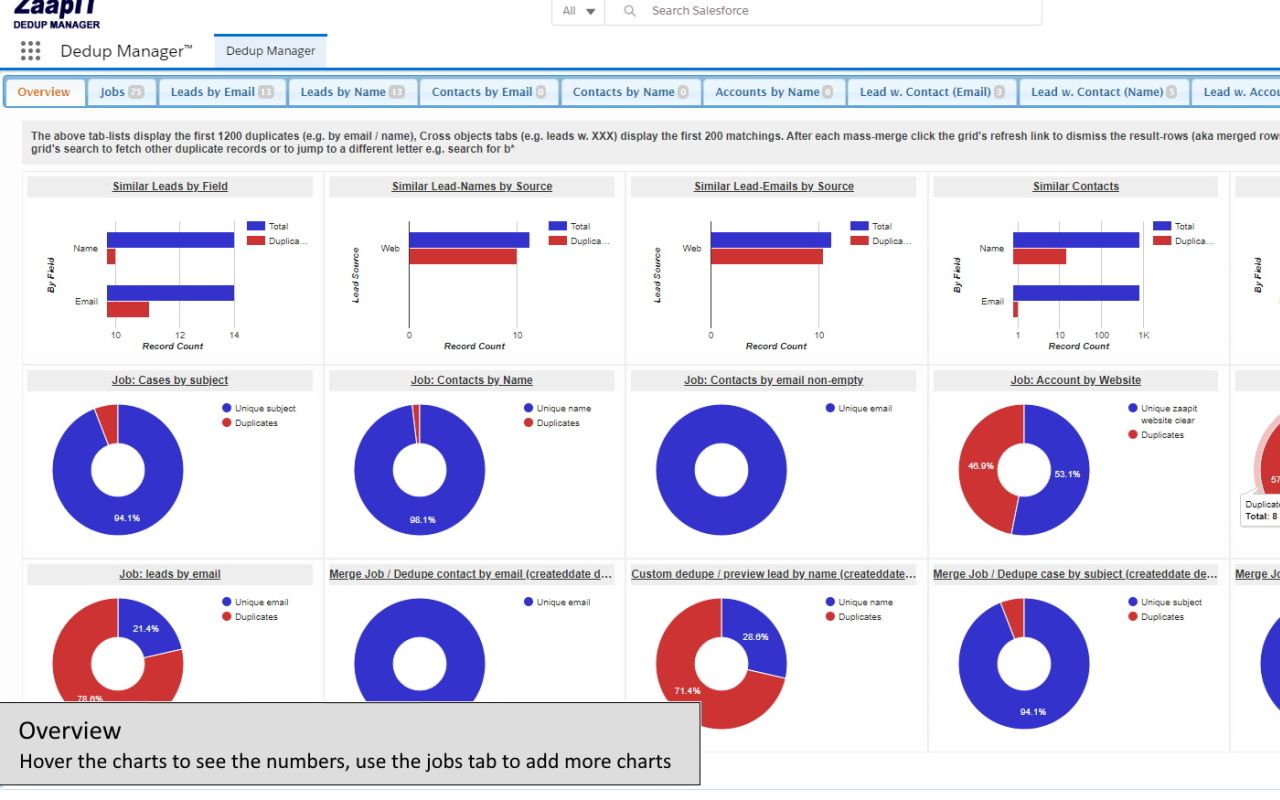Screen dimensions: 1280x800
Task: Open Job: Account by Website link
Action: click(x=1075, y=380)
